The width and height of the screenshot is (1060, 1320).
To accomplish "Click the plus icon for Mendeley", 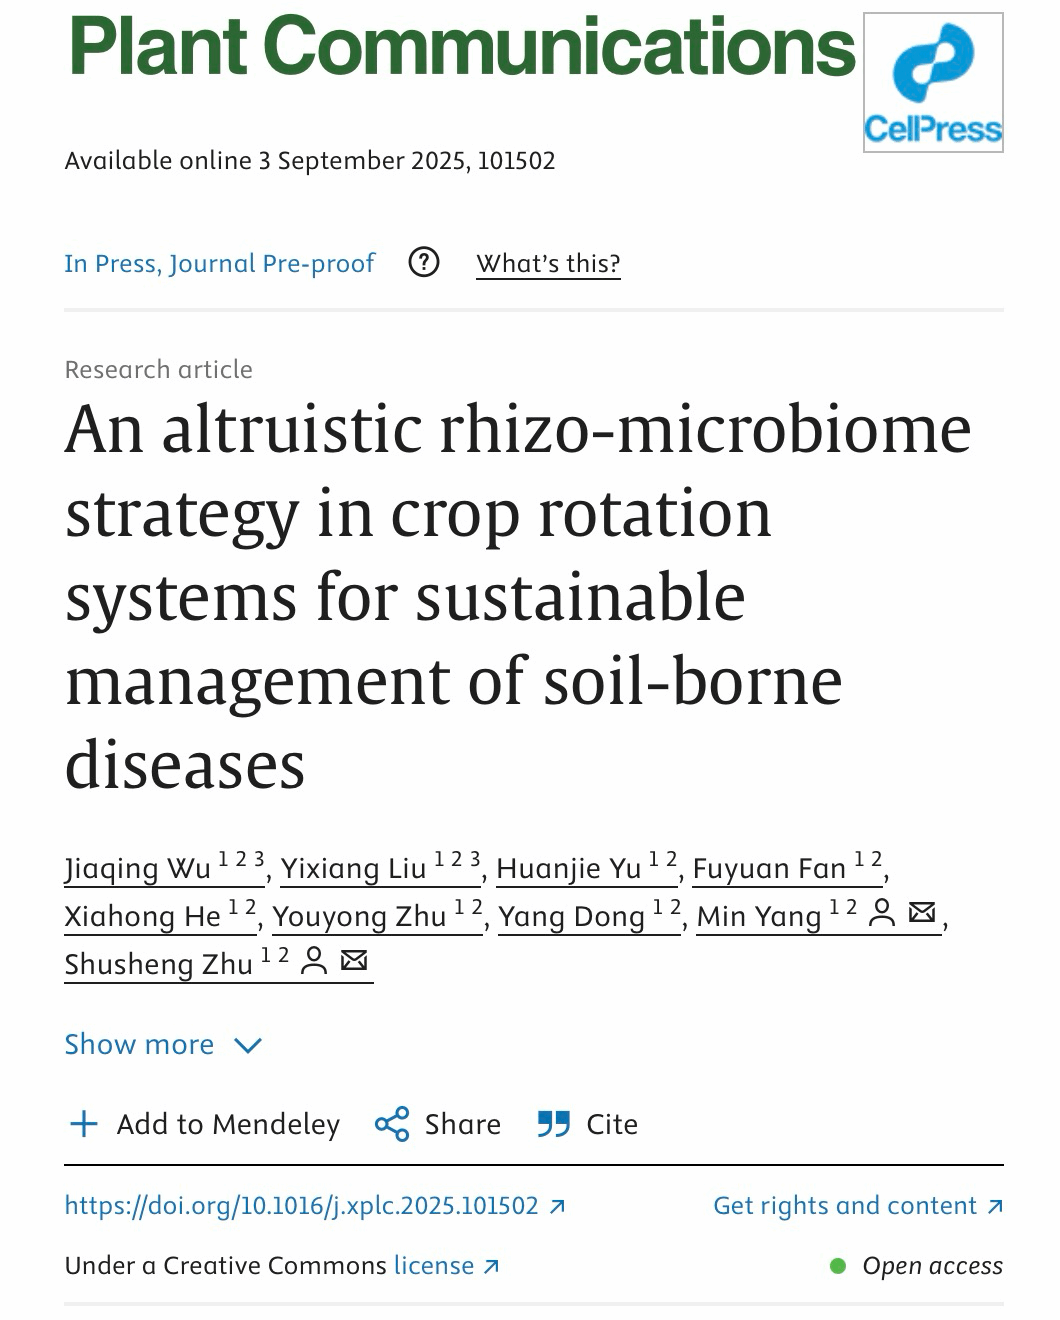I will pos(84,1124).
